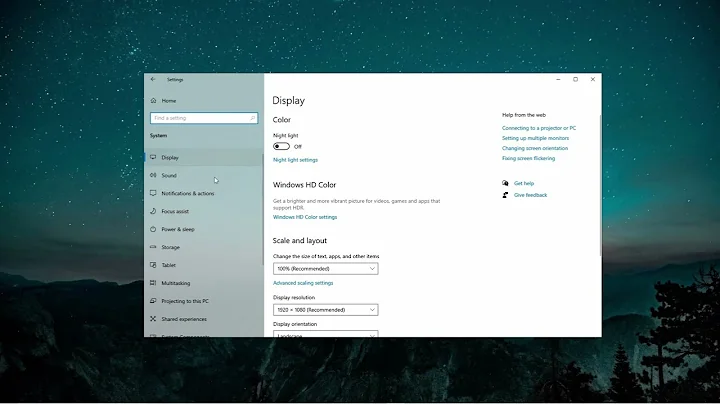Click the Get help link
Image resolution: width=720 pixels, height=404 pixels.
tap(524, 183)
